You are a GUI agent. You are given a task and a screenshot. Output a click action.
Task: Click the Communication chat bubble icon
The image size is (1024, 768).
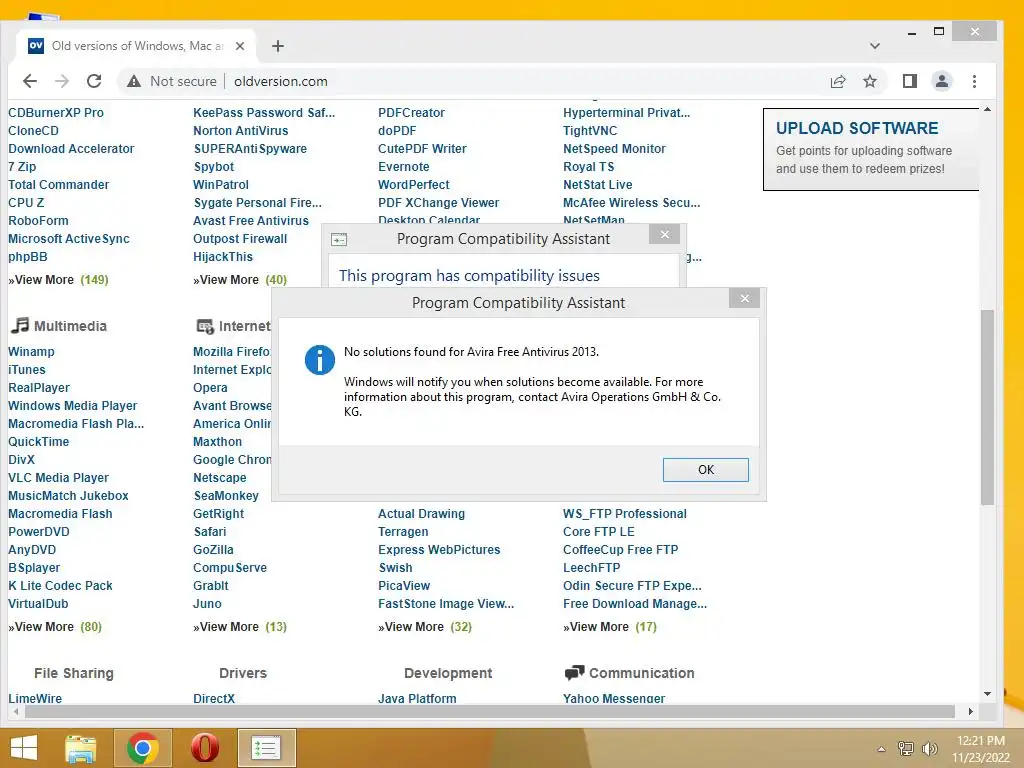[x=574, y=673]
